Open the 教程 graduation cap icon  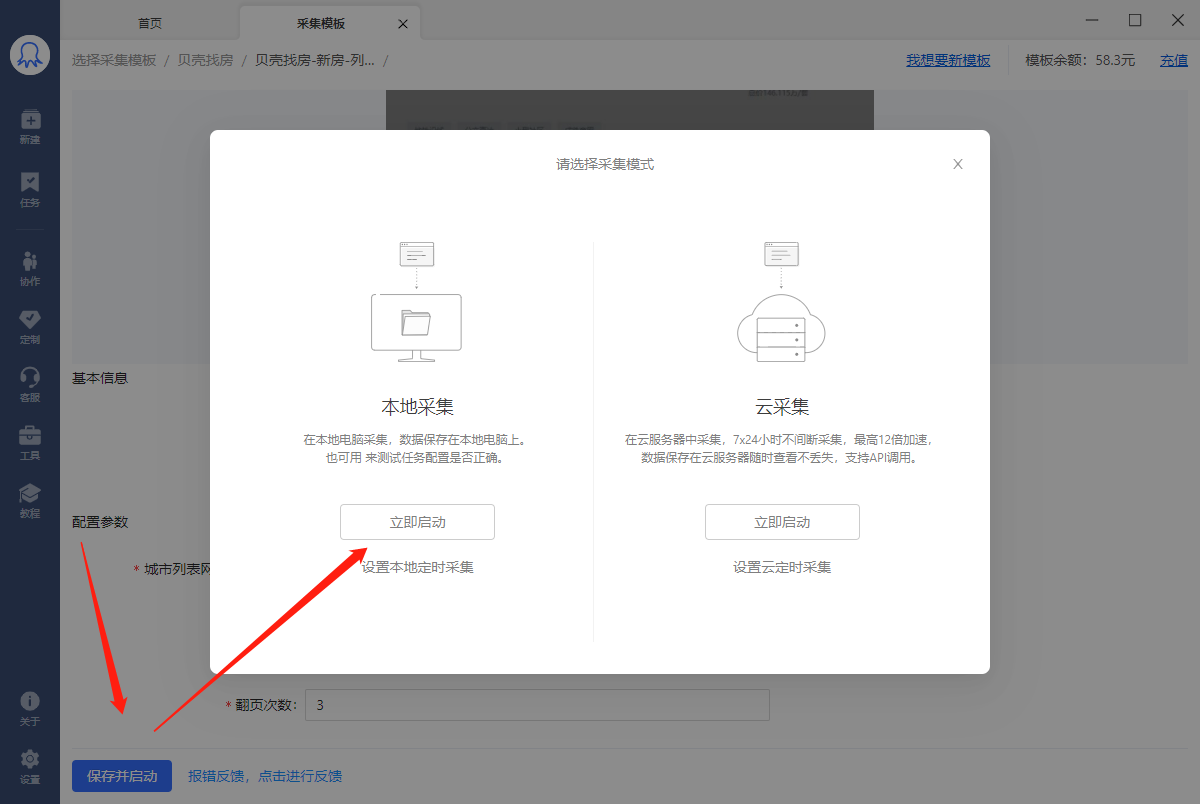click(30, 500)
